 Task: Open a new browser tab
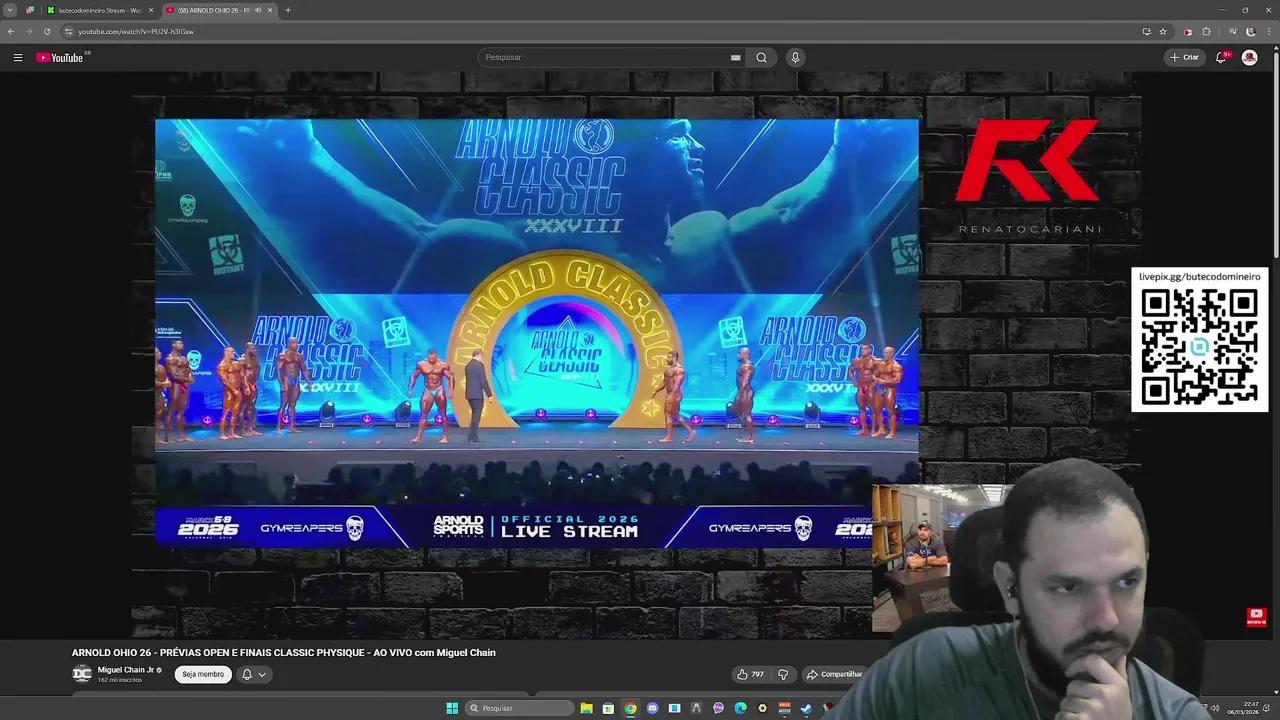coord(288,10)
